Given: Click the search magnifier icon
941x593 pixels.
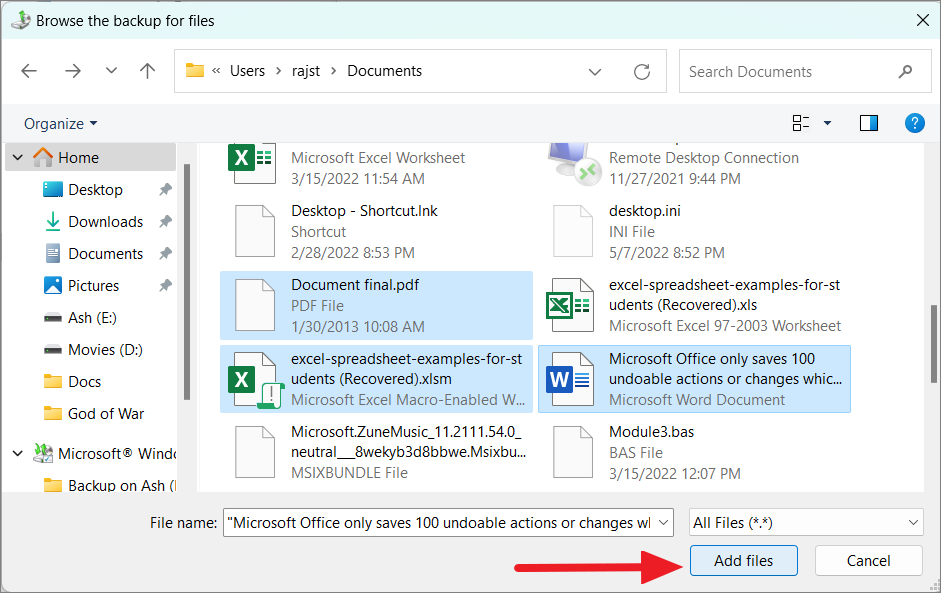Looking at the screenshot, I should coord(906,71).
